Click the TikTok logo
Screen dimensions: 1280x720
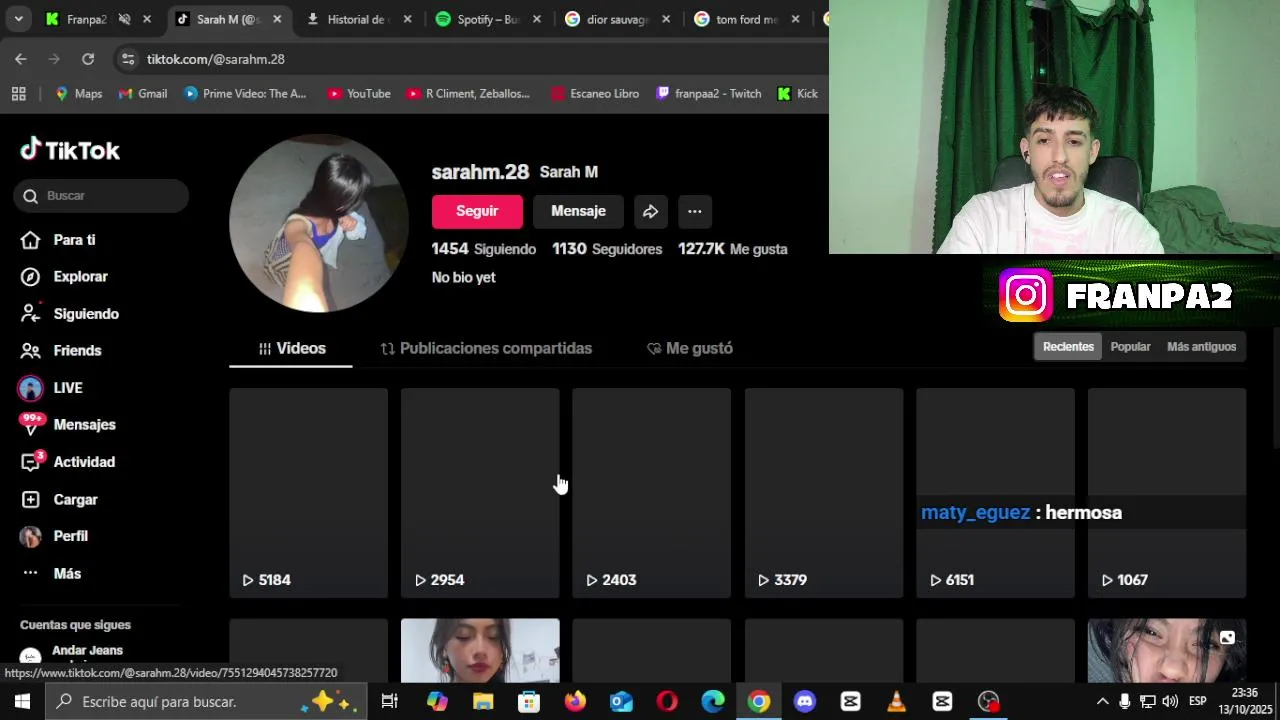[70, 150]
